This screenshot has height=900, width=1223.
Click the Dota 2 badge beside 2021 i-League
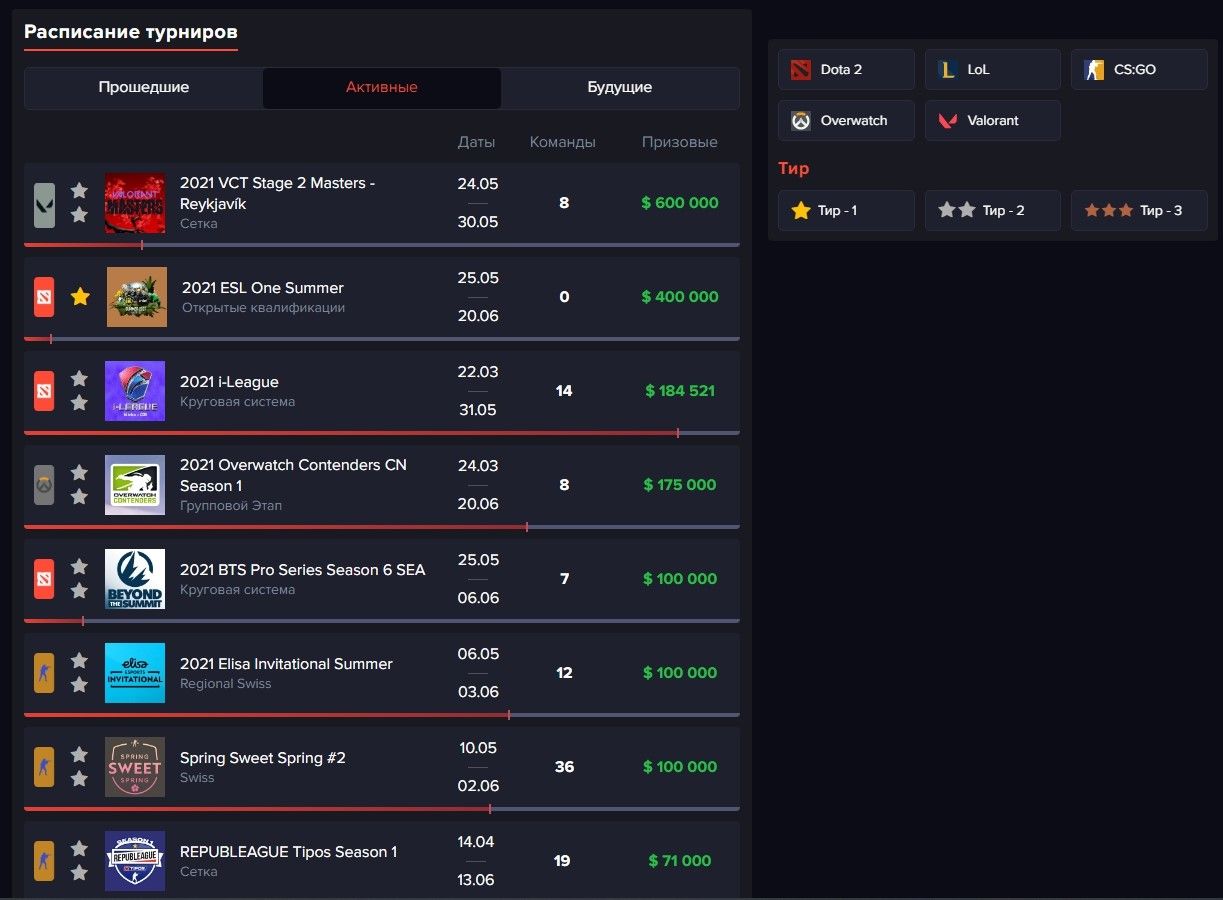[44, 391]
